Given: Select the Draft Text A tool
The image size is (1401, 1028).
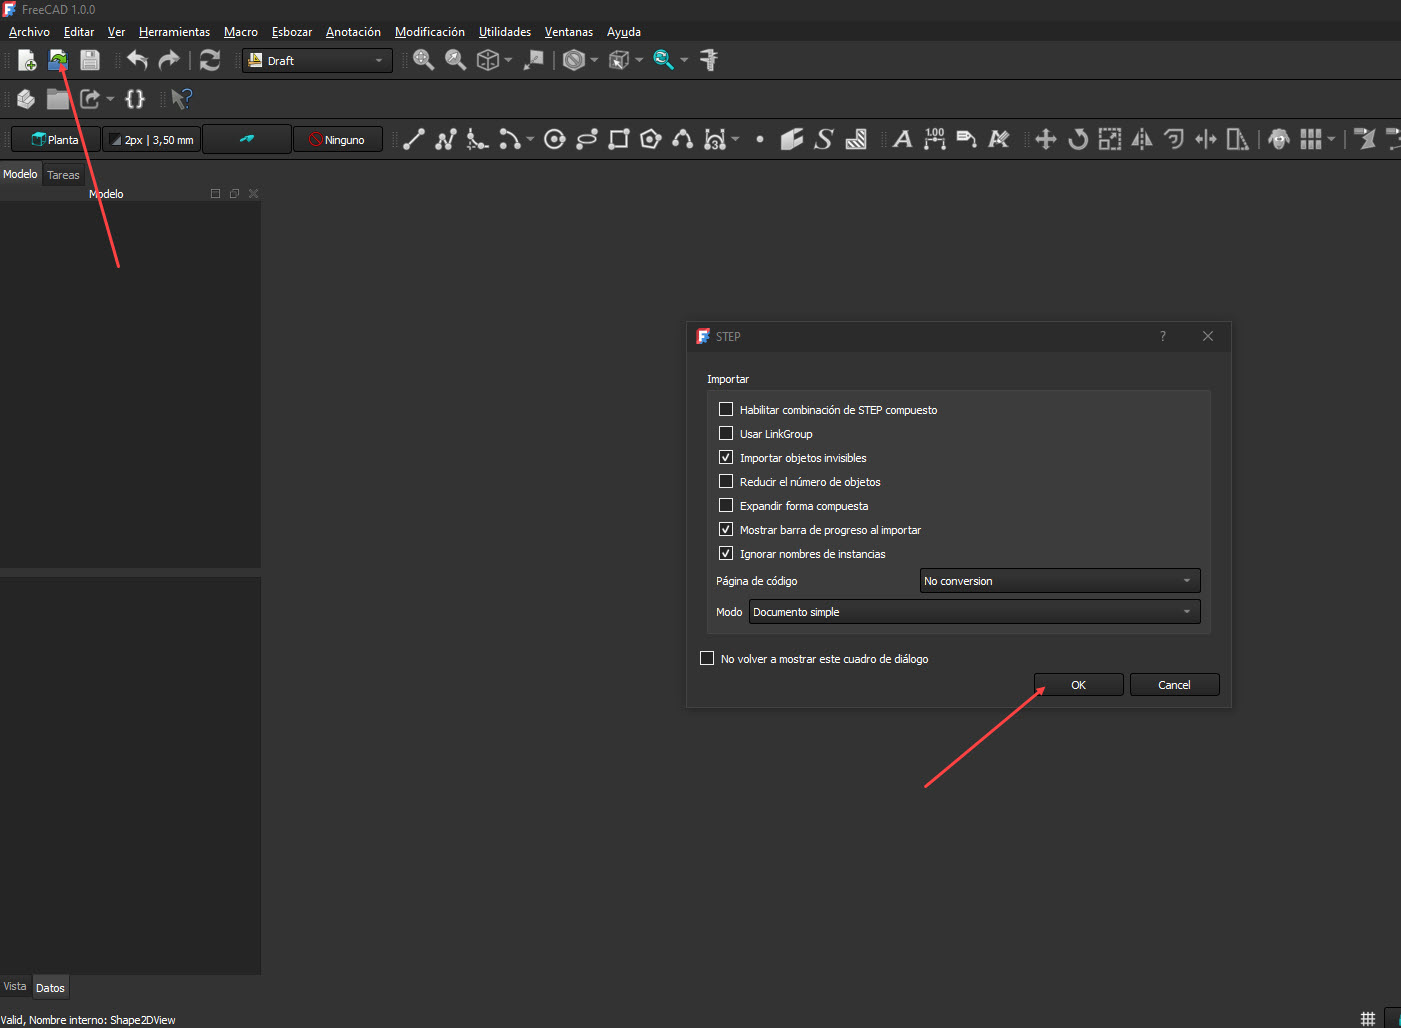Looking at the screenshot, I should click(x=902, y=139).
